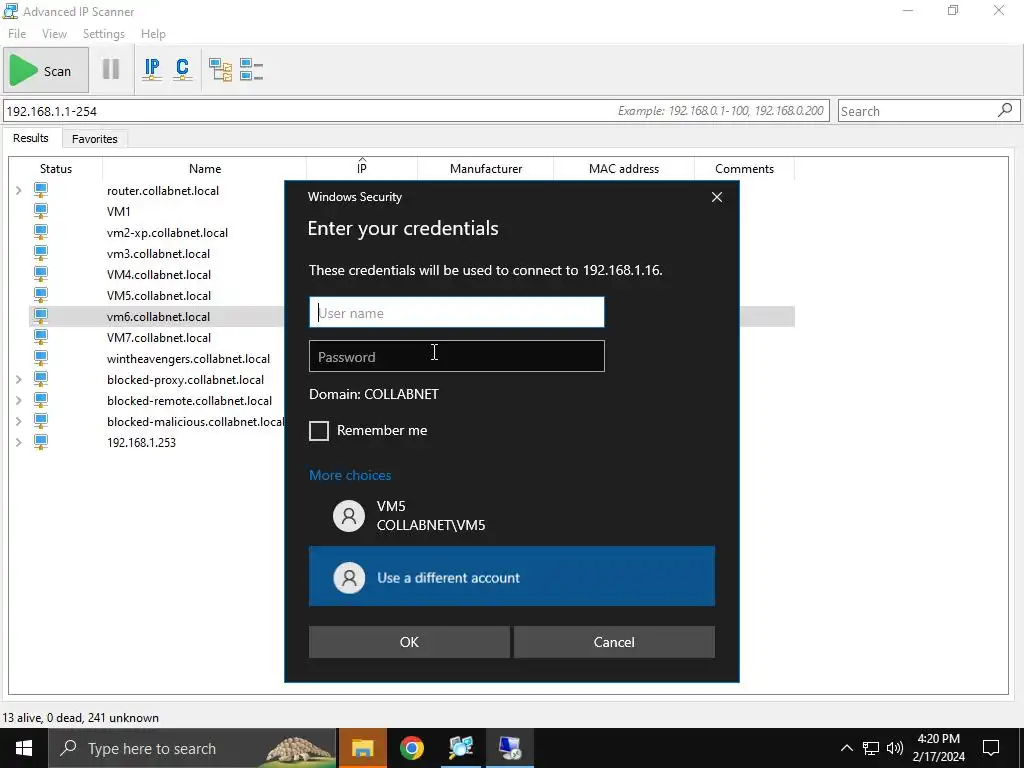Sort by the MAC address column header

point(624,168)
